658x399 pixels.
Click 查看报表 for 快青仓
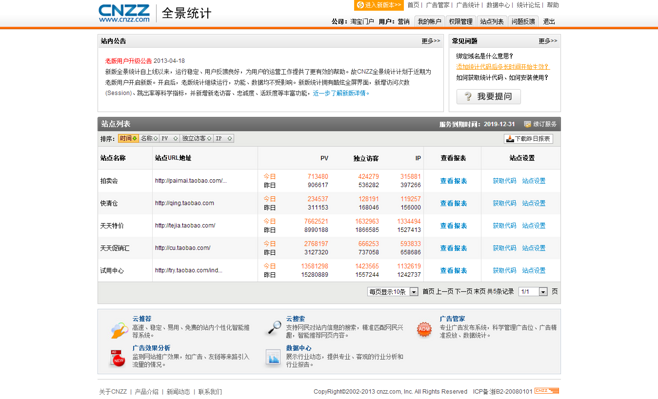click(453, 203)
